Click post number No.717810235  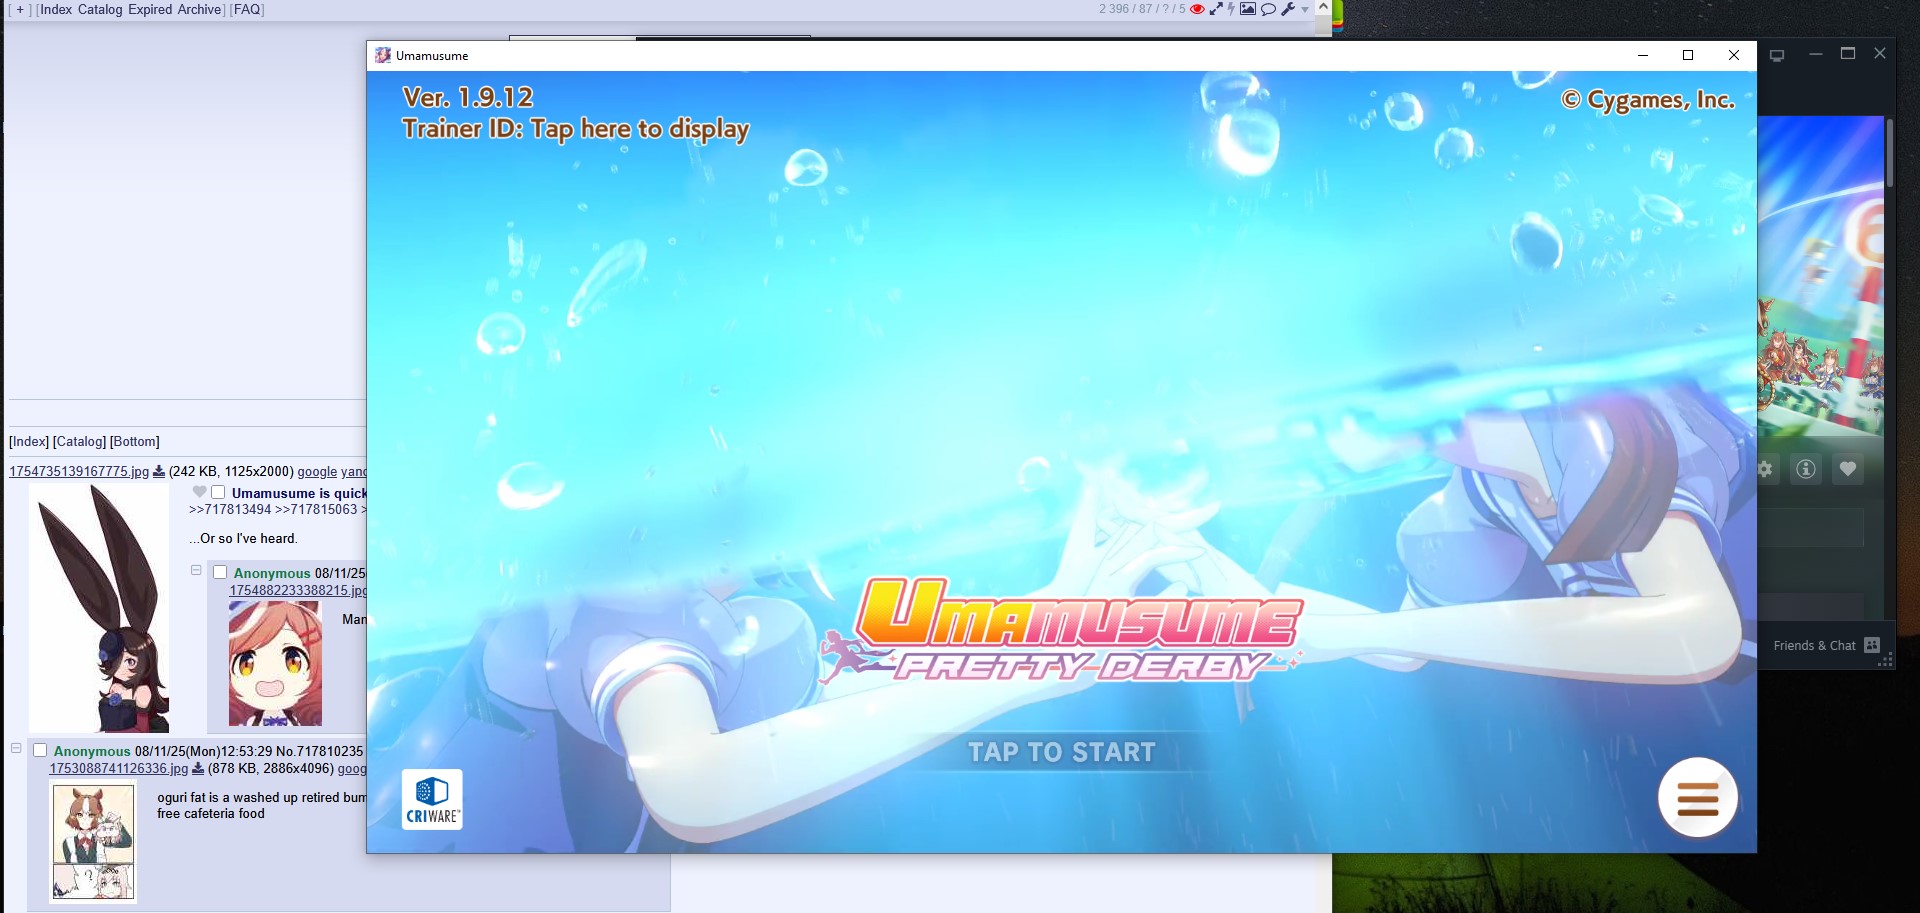(319, 751)
